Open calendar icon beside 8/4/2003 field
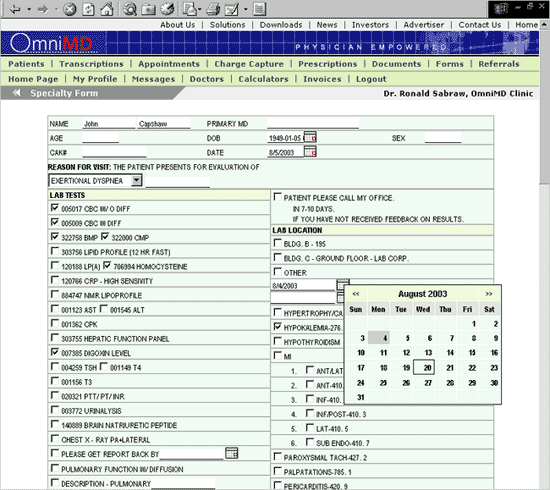Image resolution: width=550 pixels, height=490 pixels. coord(343,283)
